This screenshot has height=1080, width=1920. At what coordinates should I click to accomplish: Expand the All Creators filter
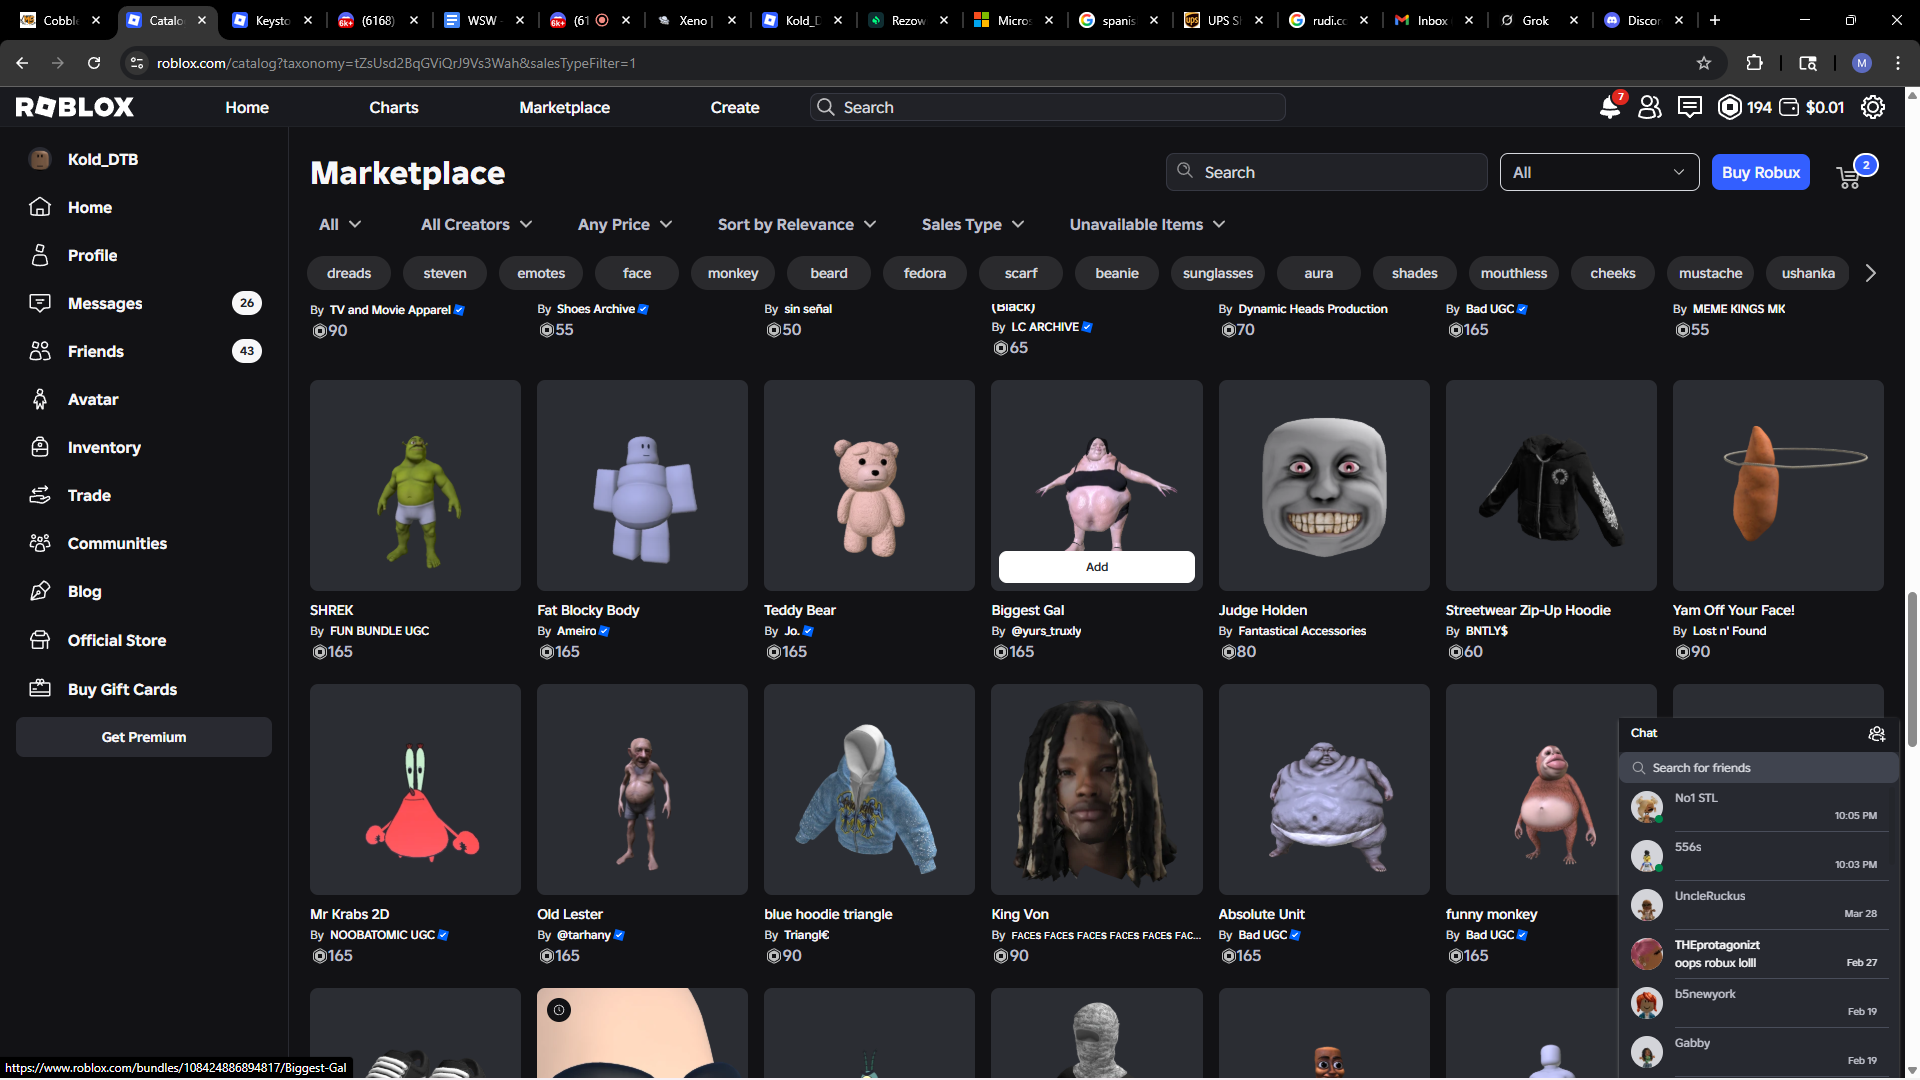click(x=476, y=224)
